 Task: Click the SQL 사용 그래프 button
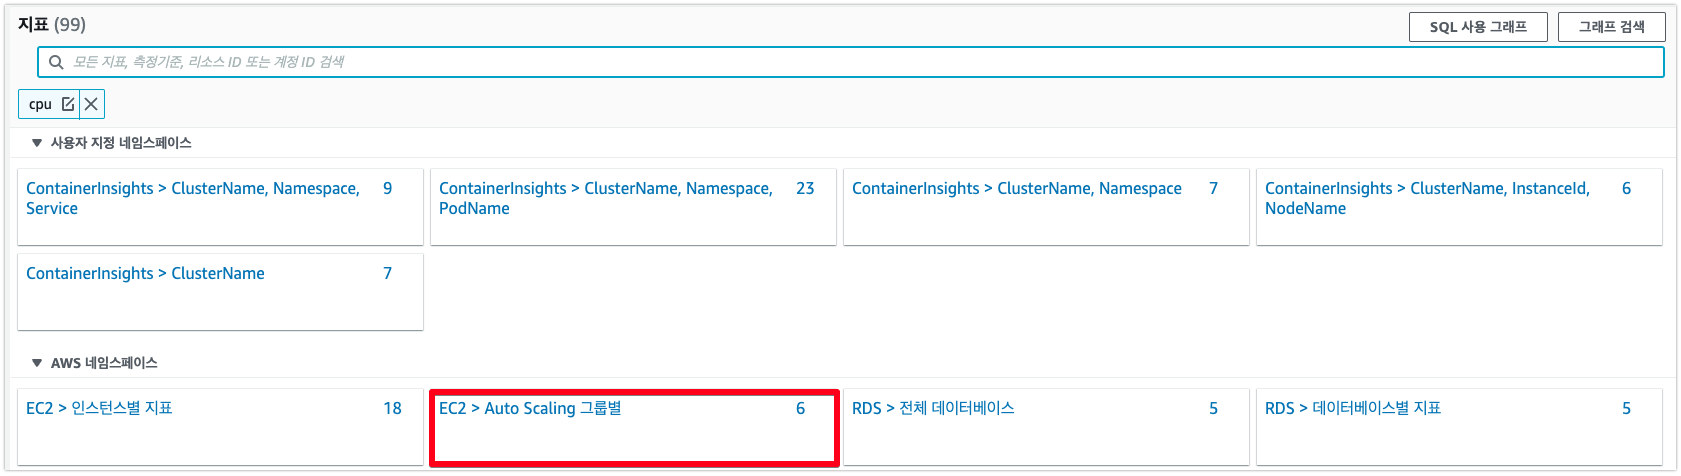point(1478,27)
